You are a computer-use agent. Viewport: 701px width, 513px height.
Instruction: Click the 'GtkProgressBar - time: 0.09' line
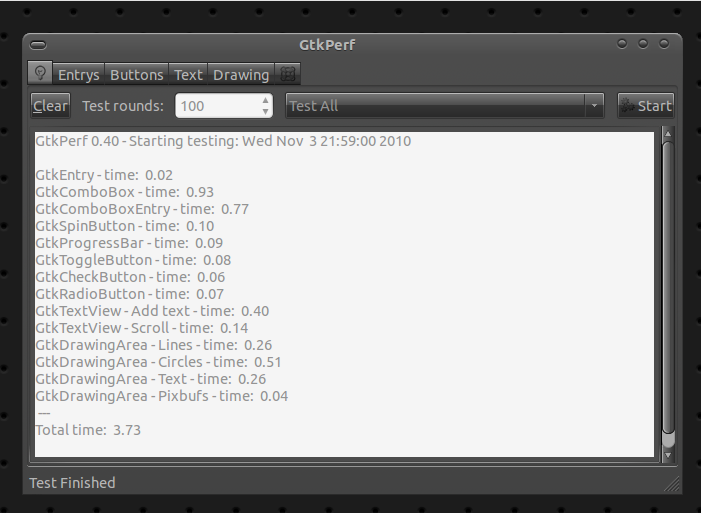click(x=129, y=243)
